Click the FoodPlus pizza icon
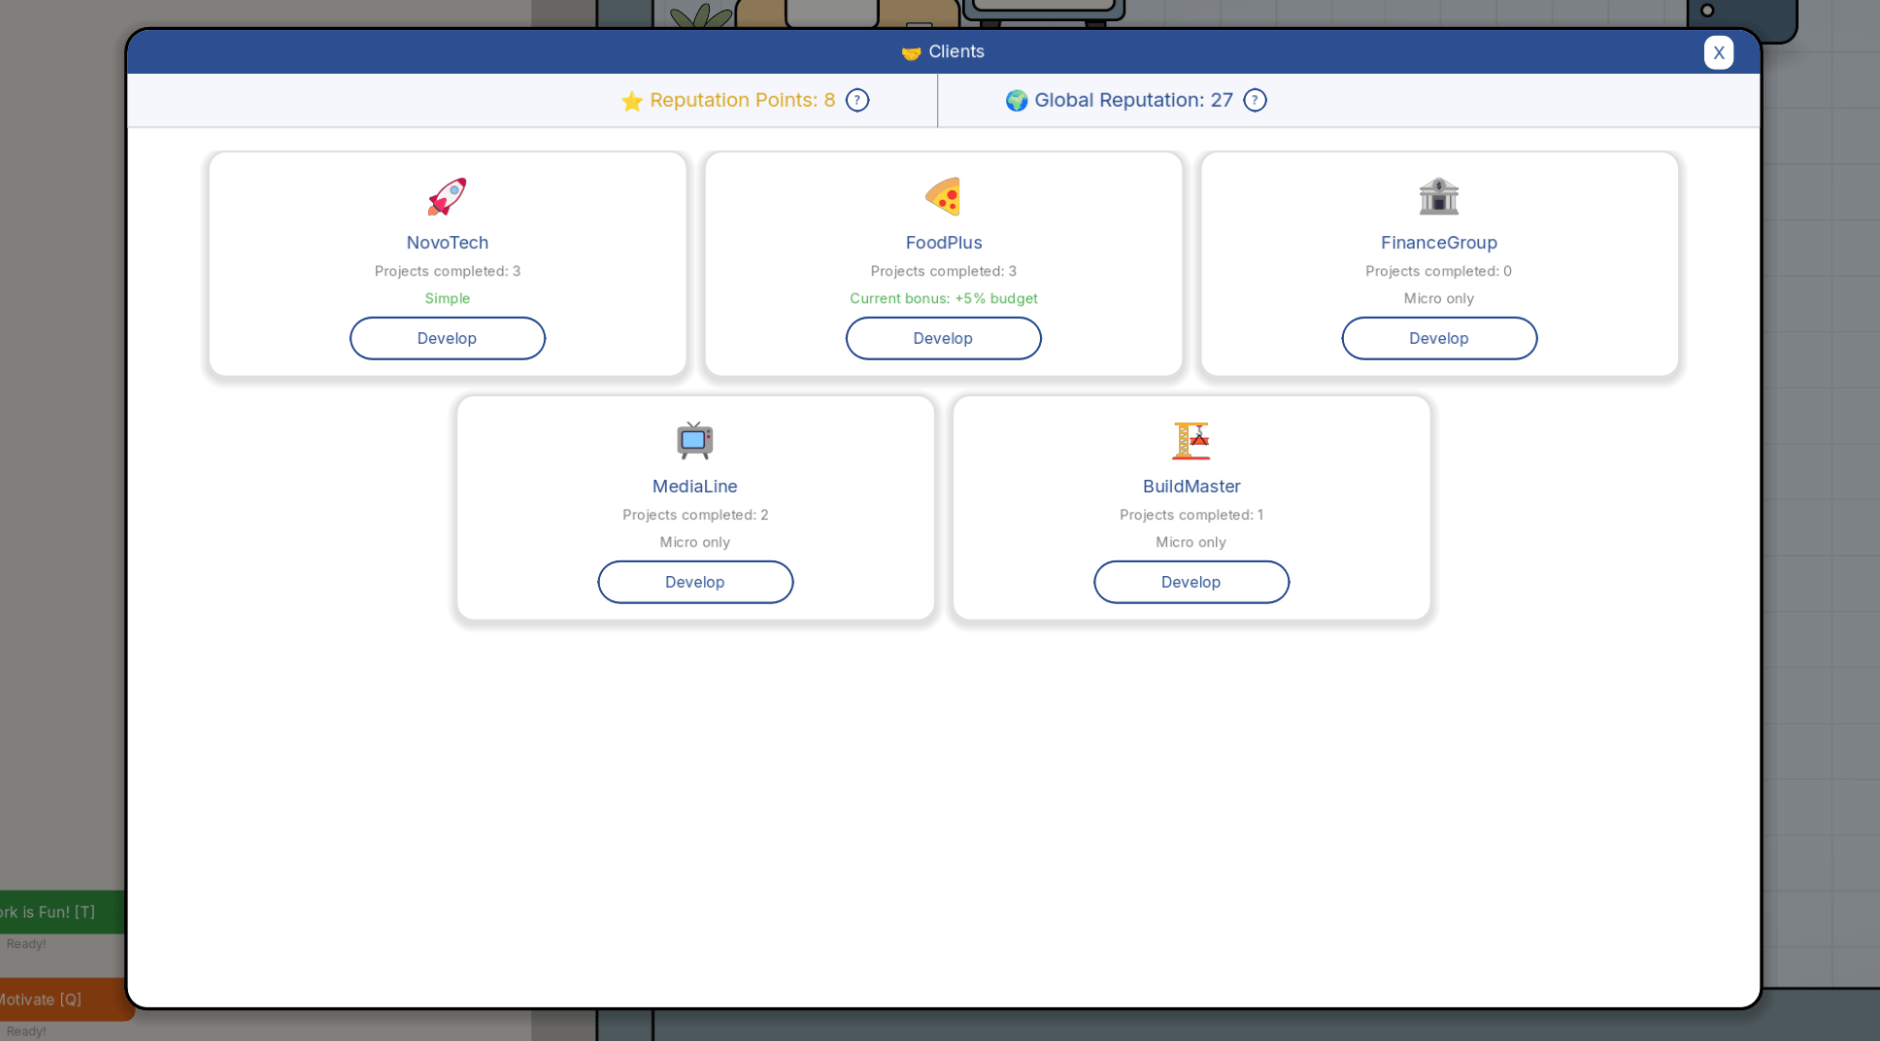Image resolution: width=1880 pixels, height=1041 pixels. (x=943, y=197)
